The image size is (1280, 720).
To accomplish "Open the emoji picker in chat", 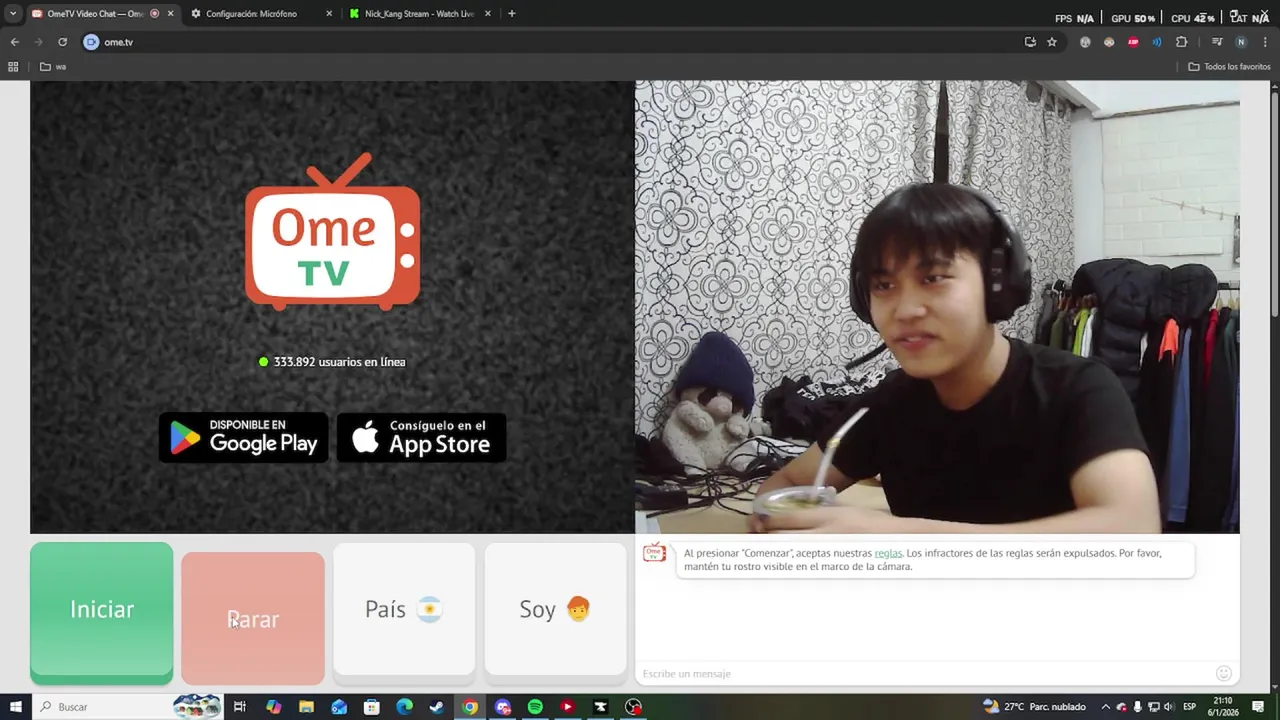I will tap(1223, 673).
